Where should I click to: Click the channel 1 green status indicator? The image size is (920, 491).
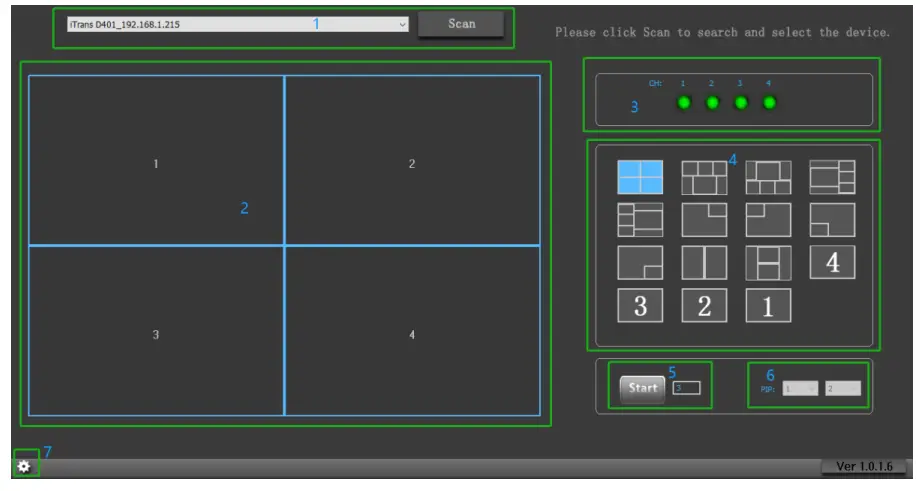684,103
